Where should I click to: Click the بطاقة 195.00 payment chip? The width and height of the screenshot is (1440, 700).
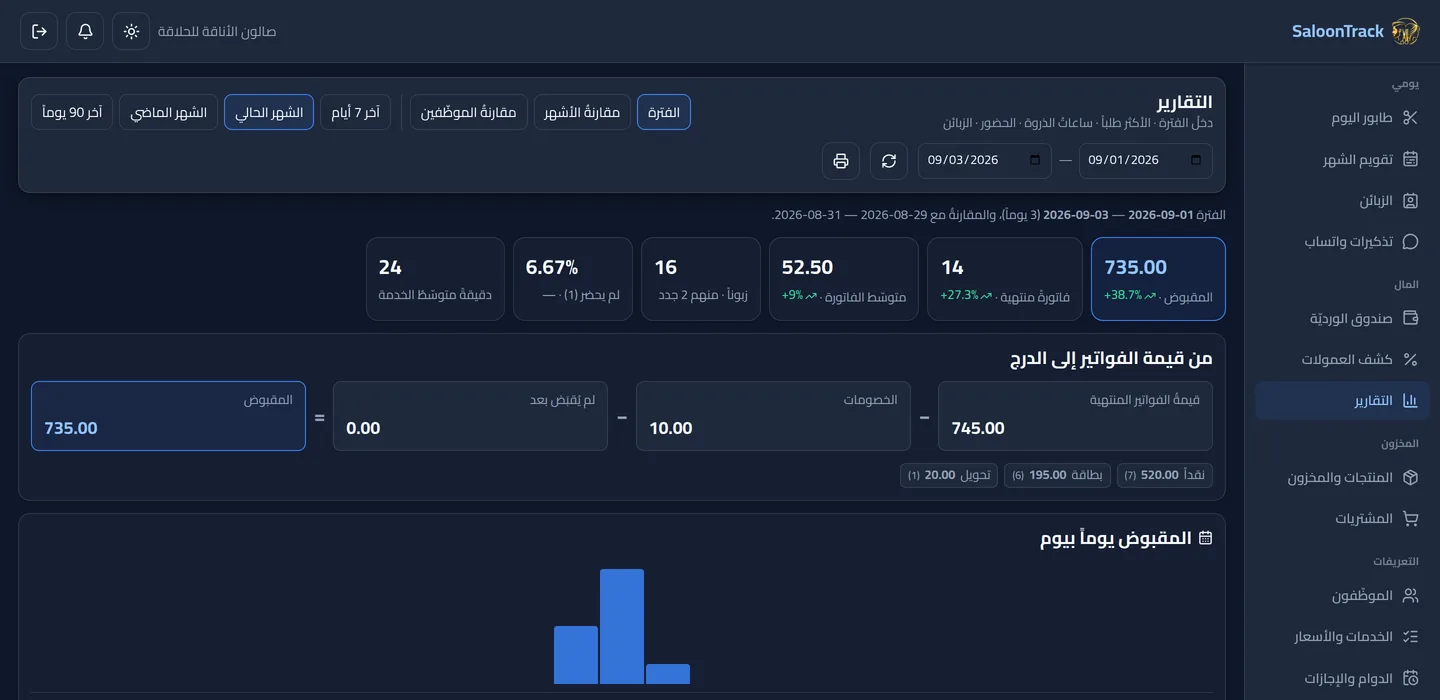1057,475
